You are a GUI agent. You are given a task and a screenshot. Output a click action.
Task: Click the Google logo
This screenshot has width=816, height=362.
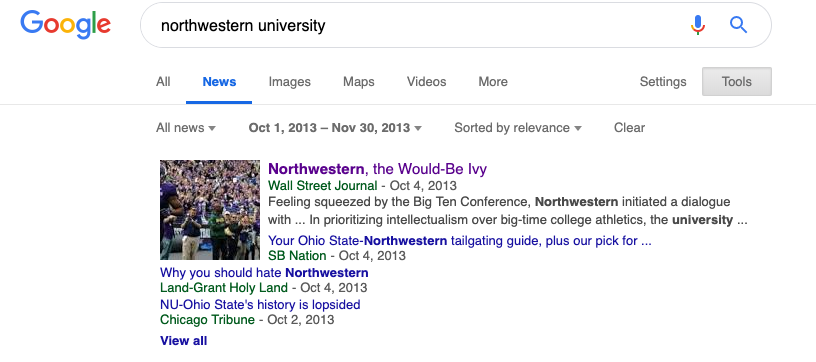pos(66,24)
